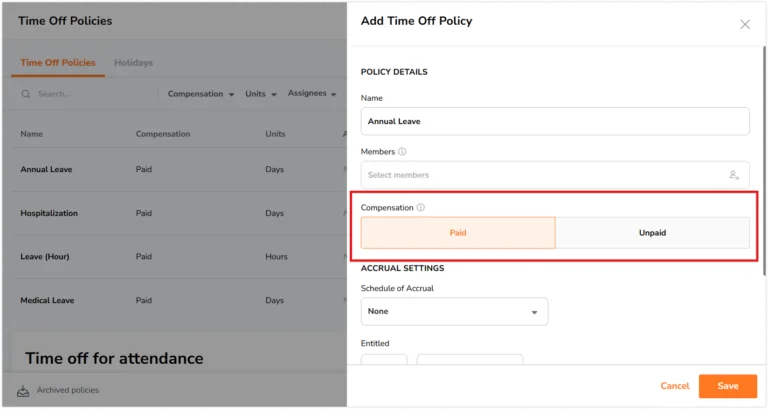Click the Archived policies tray icon
Screen dimensions: 768x409
point(23,390)
